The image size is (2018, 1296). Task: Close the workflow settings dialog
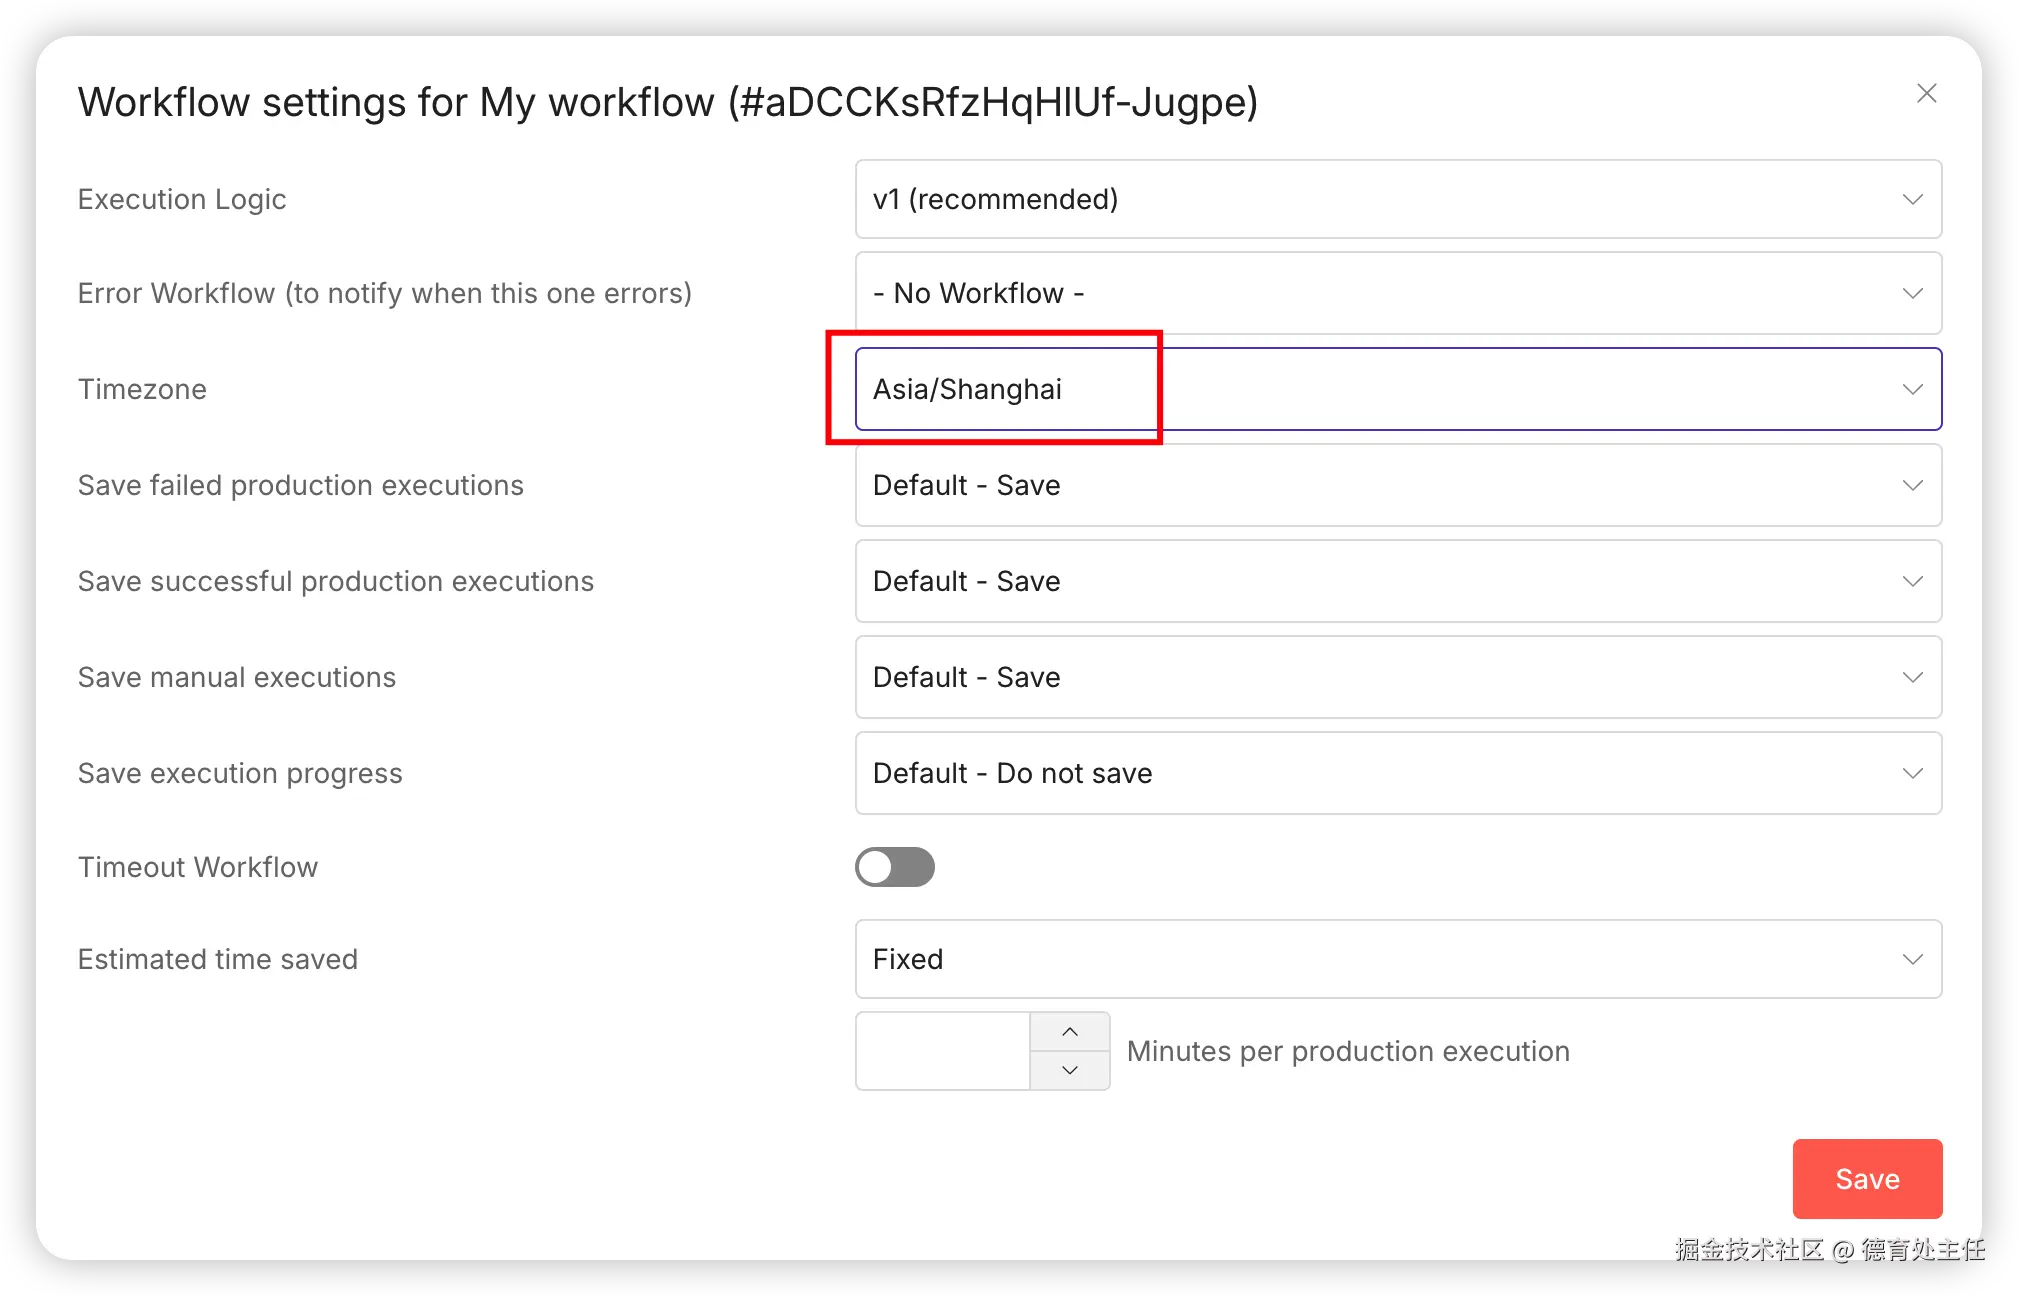point(1926,94)
